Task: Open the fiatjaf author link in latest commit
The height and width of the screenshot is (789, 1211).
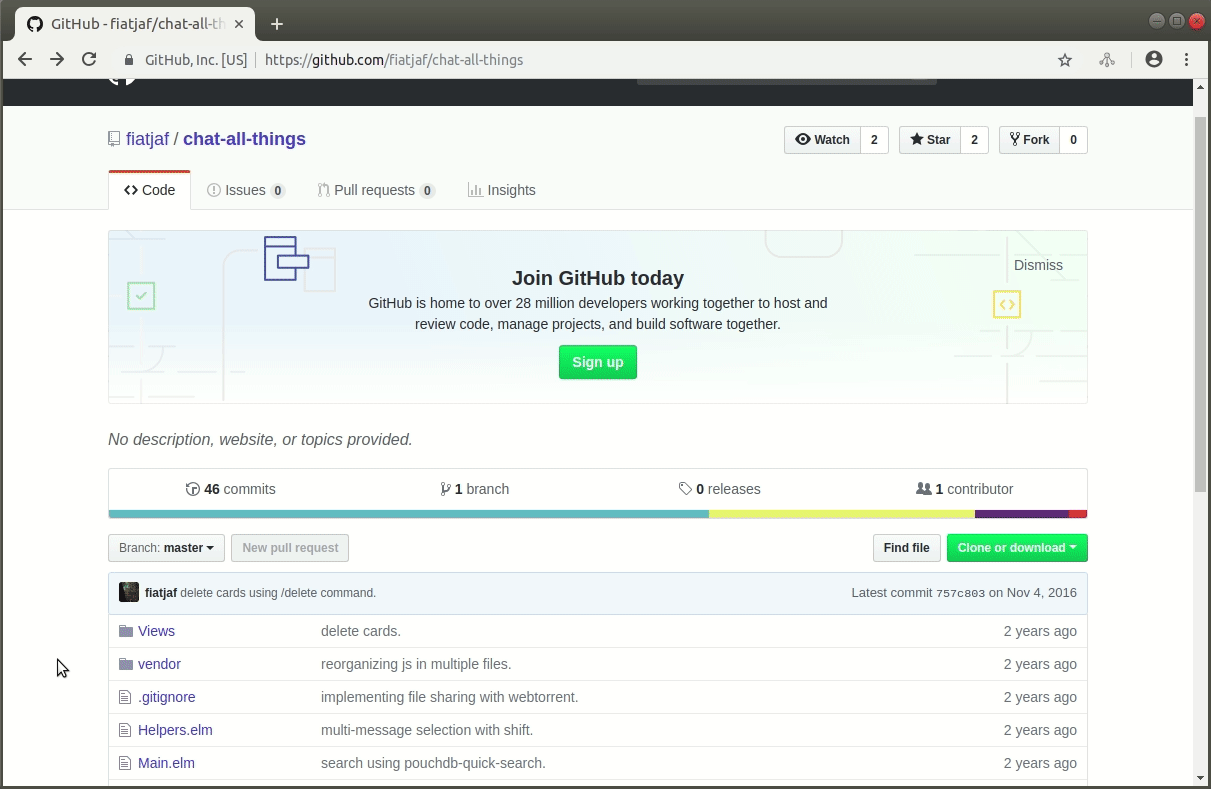Action: point(161,593)
